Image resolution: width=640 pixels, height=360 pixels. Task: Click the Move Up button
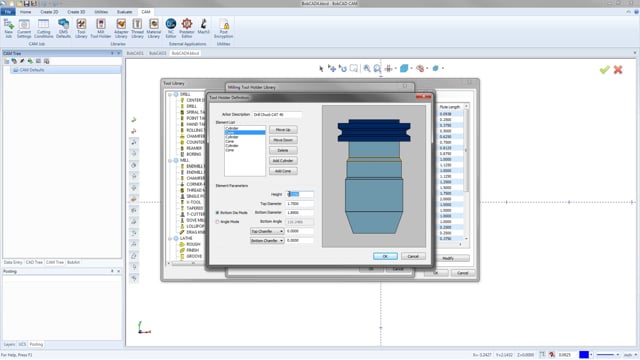pos(283,130)
